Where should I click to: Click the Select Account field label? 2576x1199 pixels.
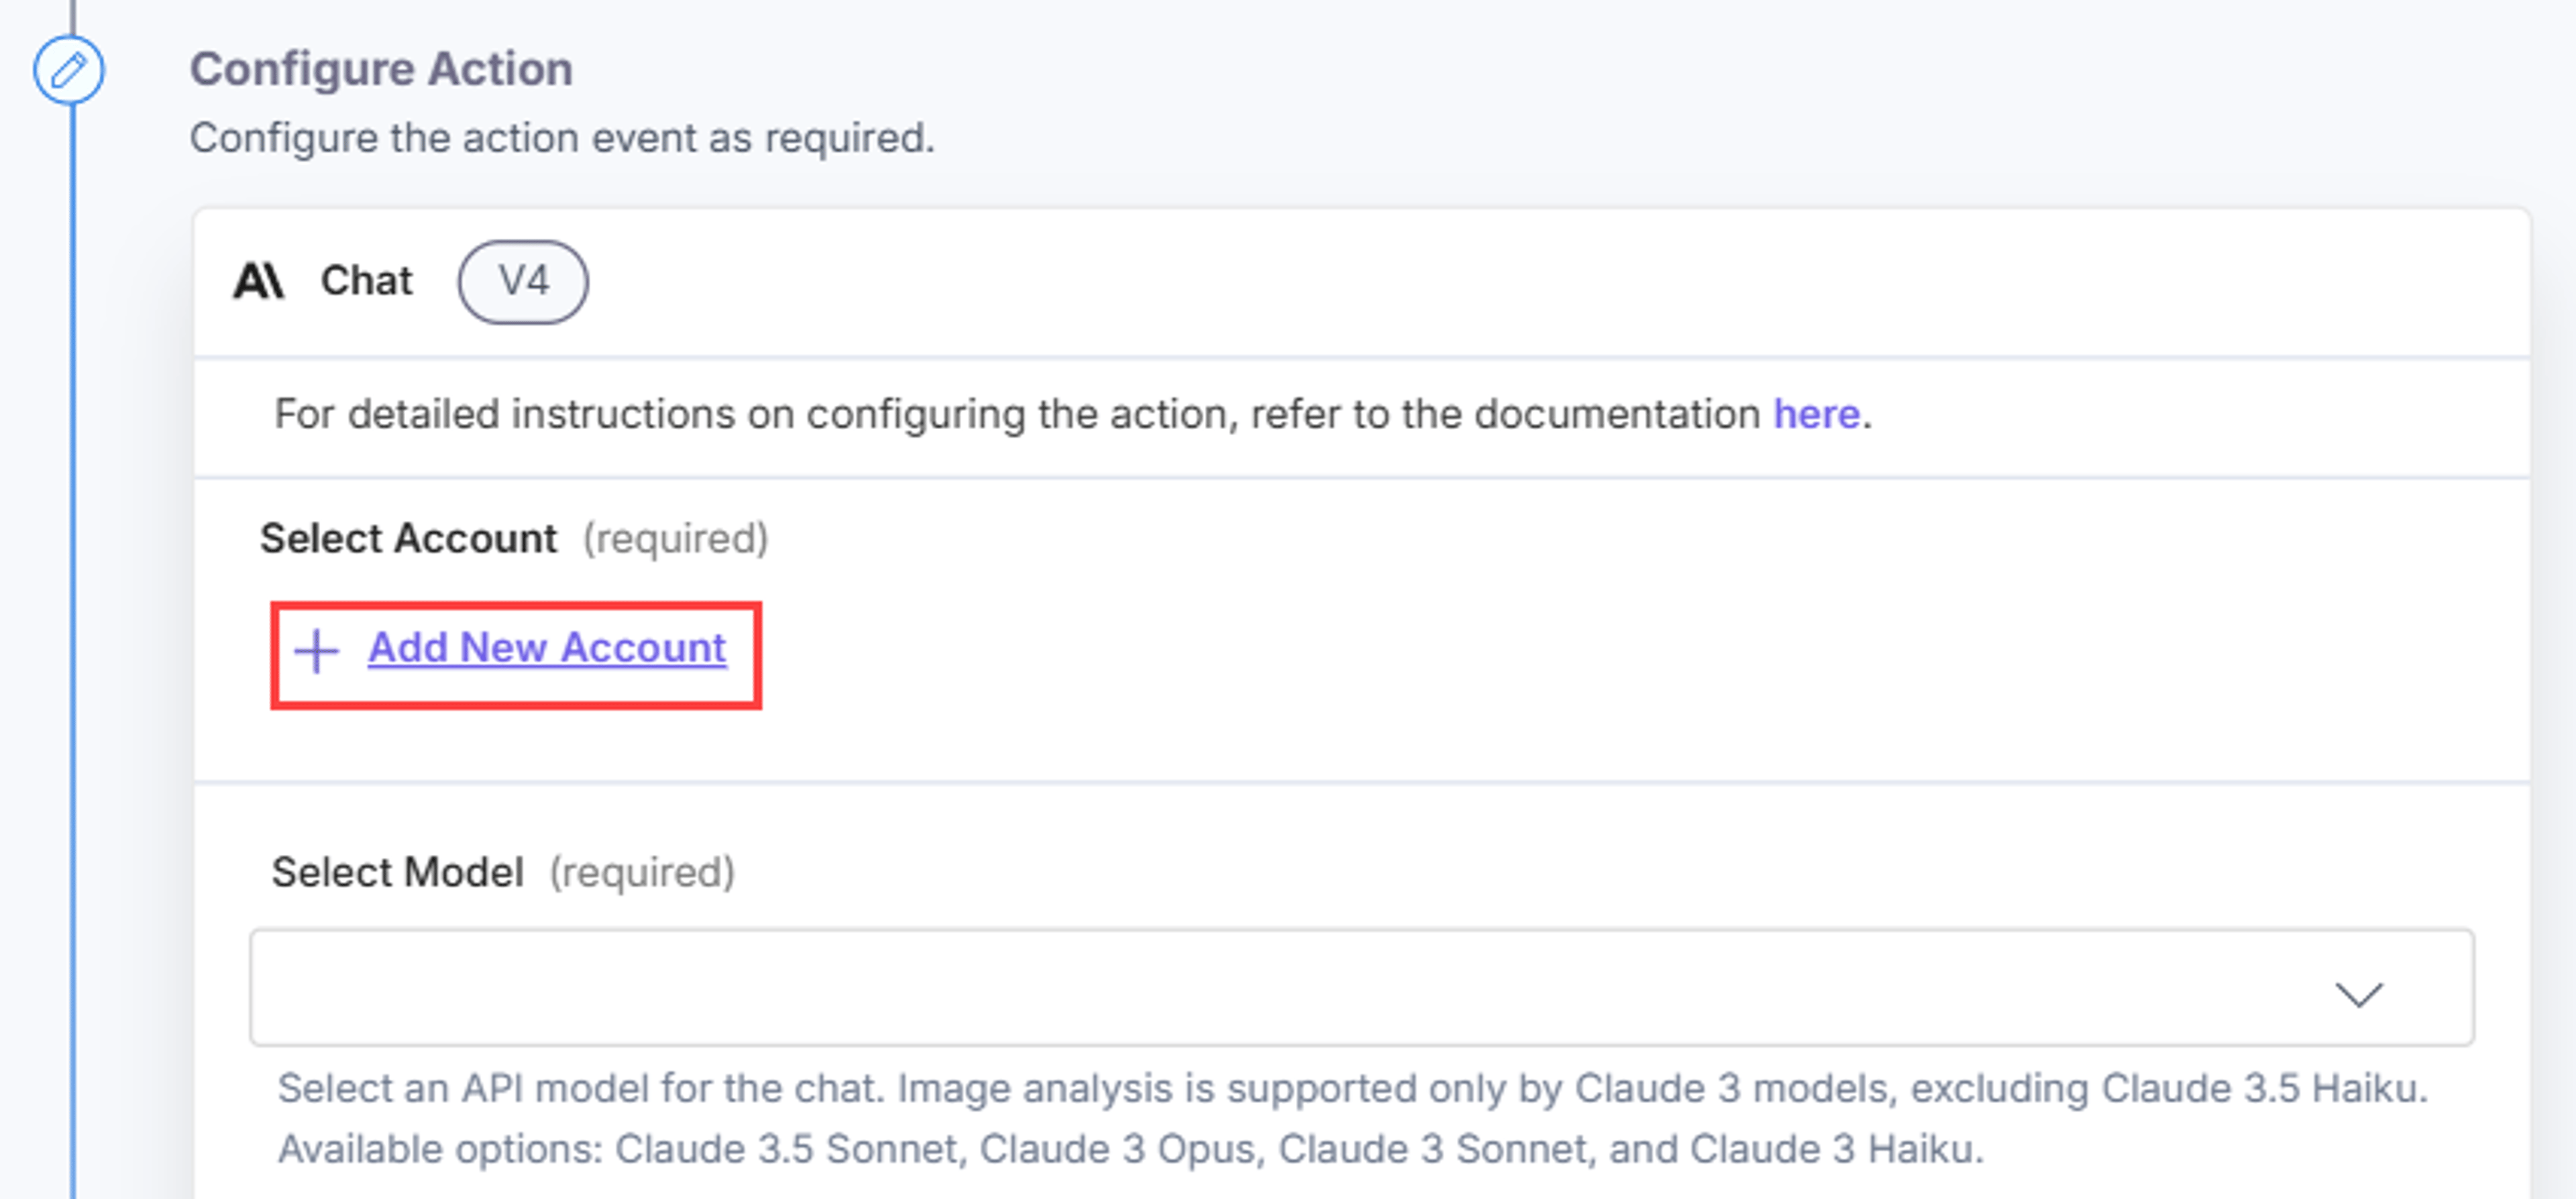coord(408,539)
